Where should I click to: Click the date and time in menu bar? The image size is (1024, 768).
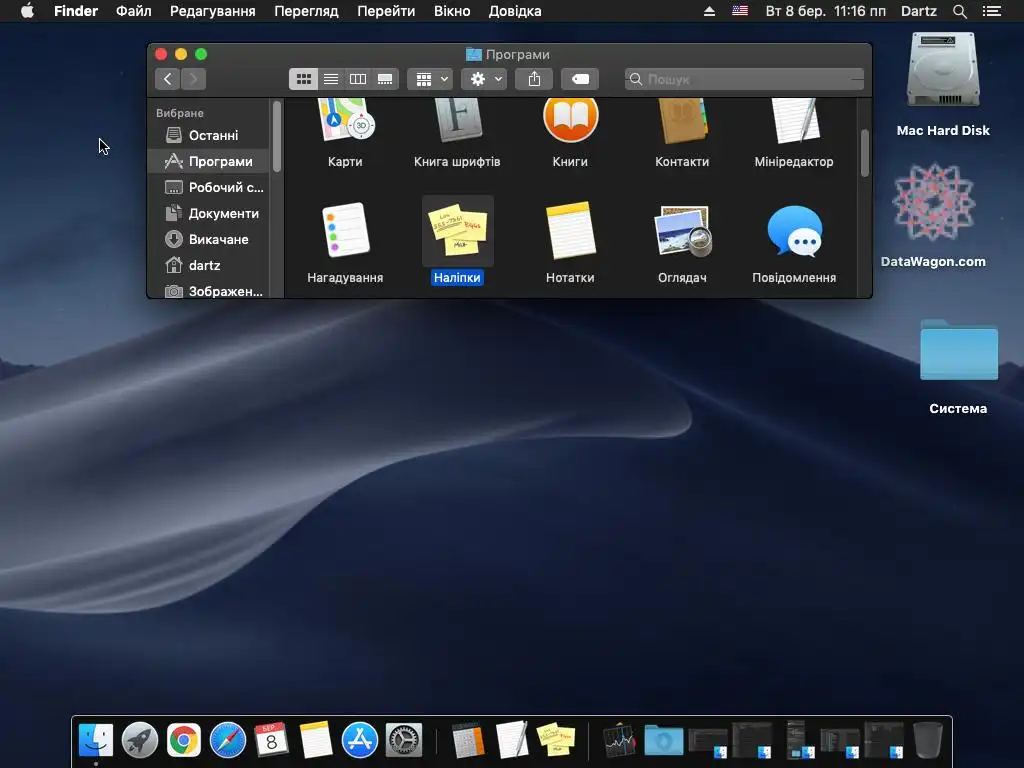[x=825, y=11]
